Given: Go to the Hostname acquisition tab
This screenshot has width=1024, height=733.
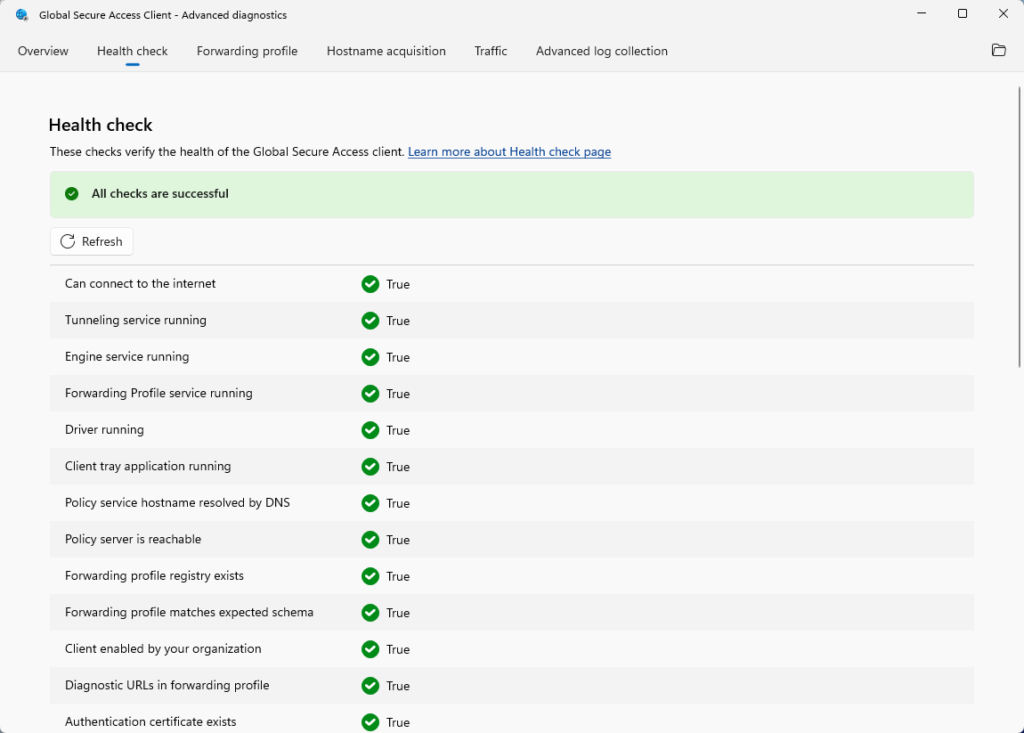Looking at the screenshot, I should point(386,51).
